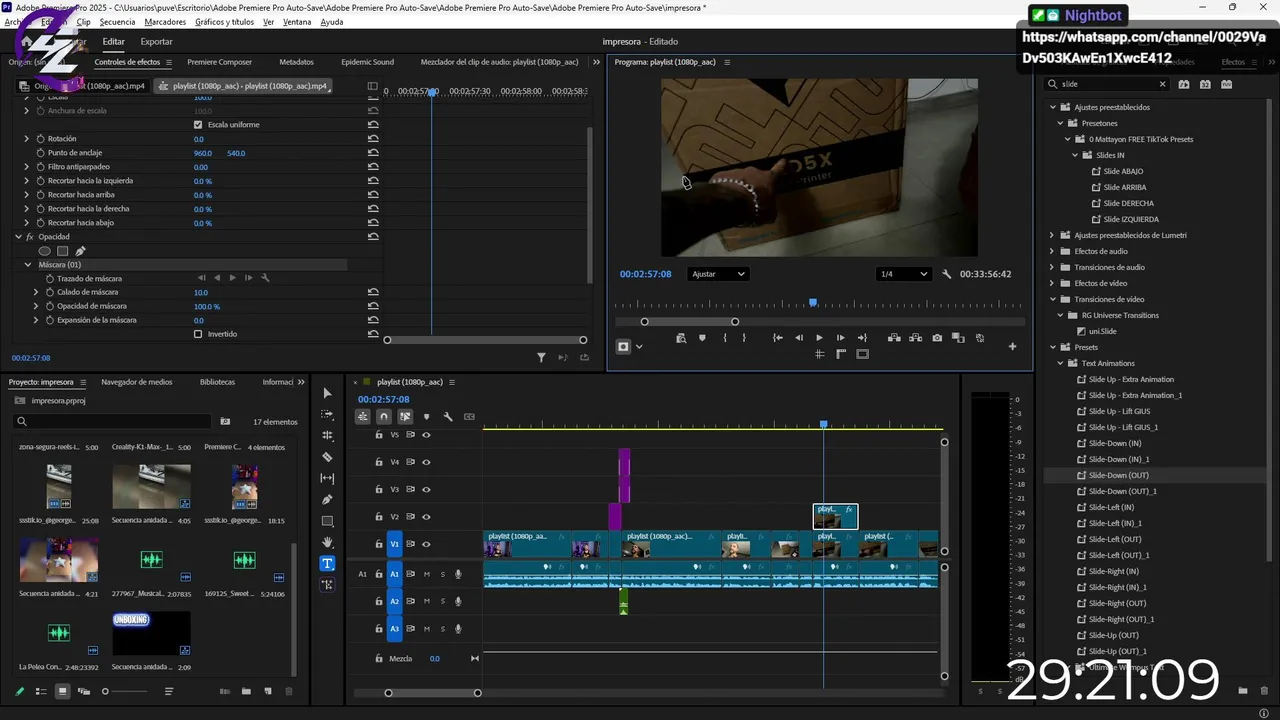Clear the effects search field
The height and width of the screenshot is (720, 1280).
click(1162, 85)
